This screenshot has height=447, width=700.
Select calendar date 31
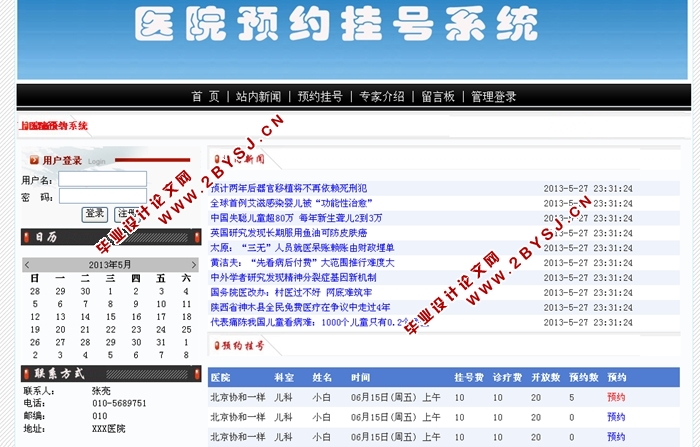(x=161, y=342)
